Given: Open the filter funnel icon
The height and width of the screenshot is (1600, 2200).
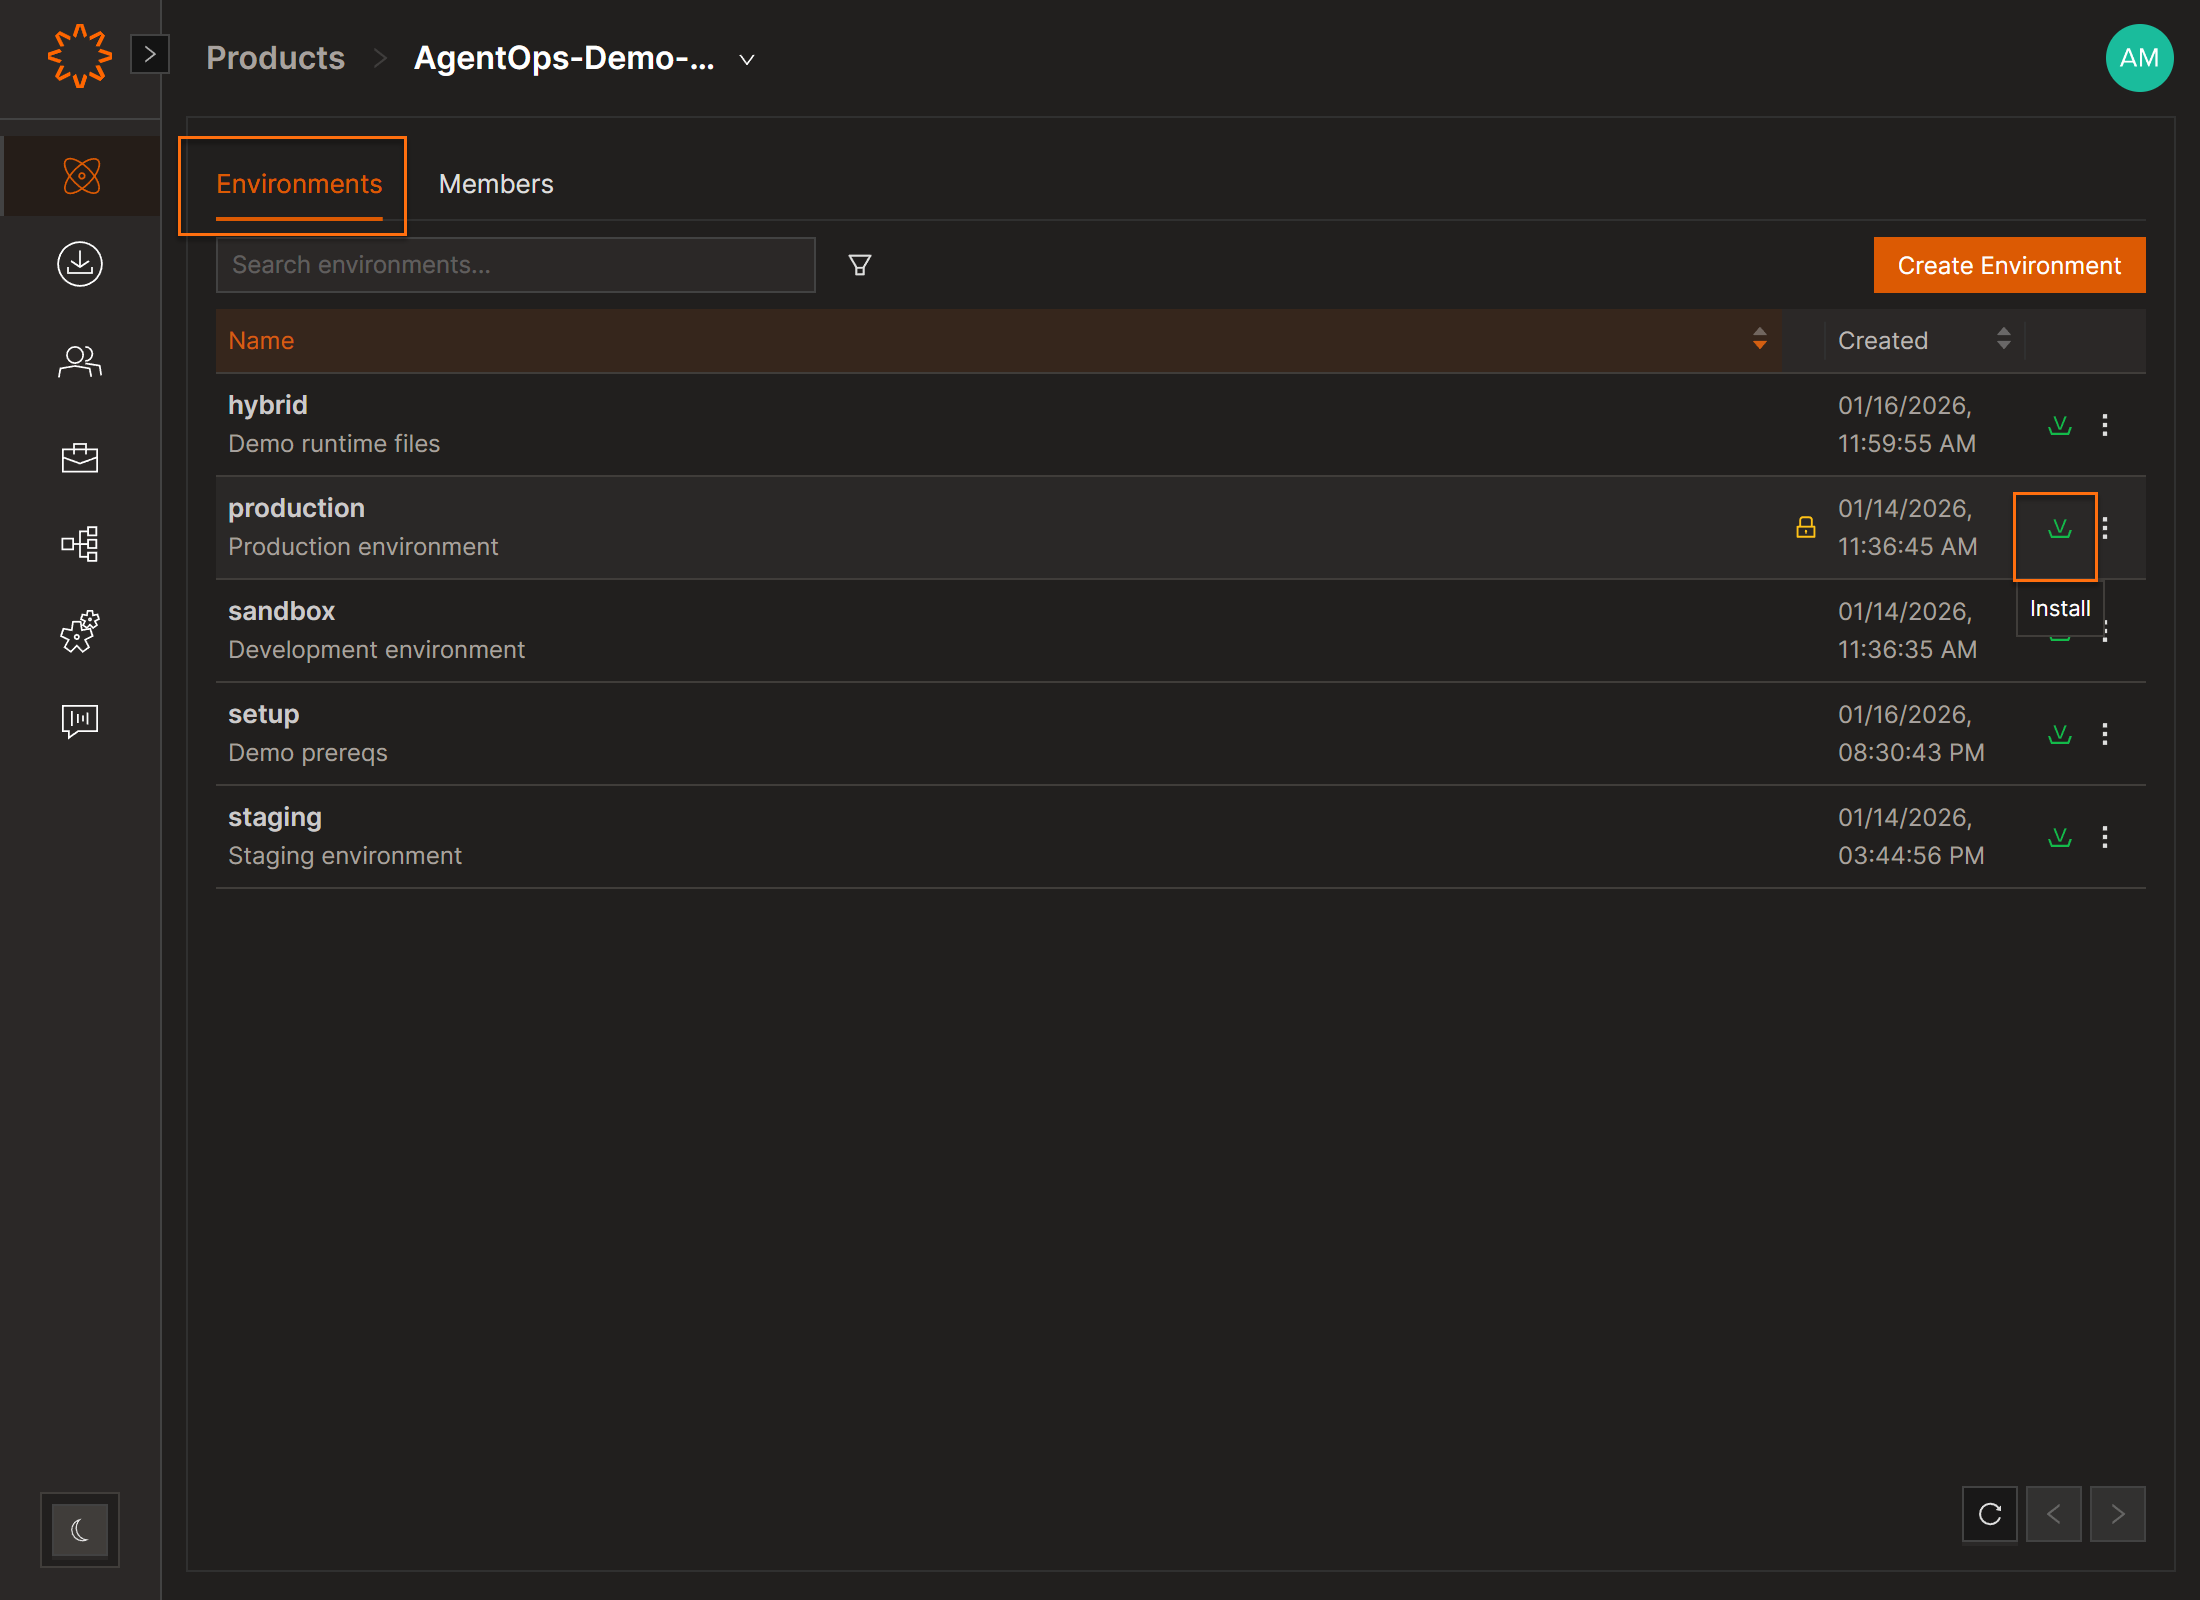Looking at the screenshot, I should 859,265.
